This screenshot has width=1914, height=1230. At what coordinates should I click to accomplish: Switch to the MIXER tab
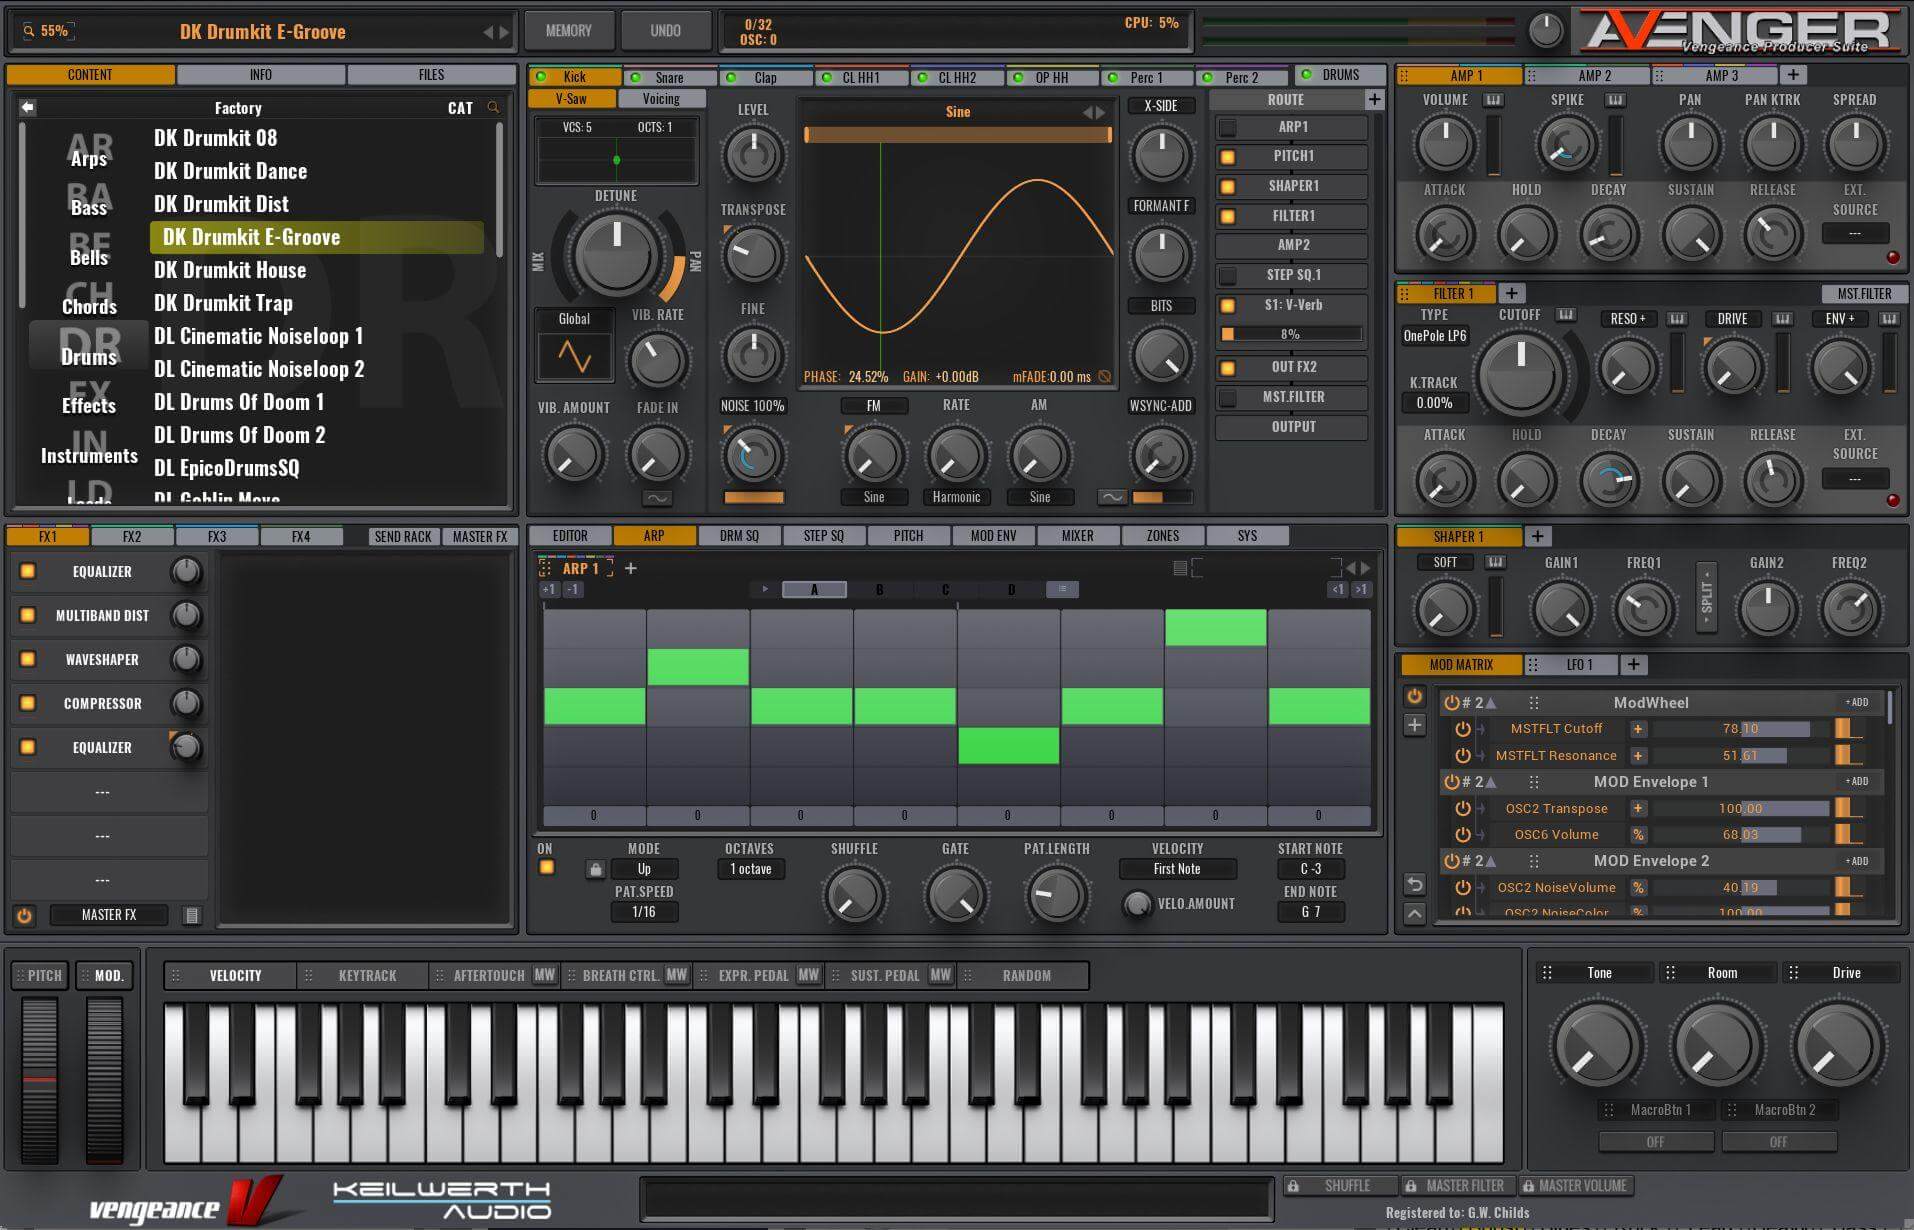1077,536
